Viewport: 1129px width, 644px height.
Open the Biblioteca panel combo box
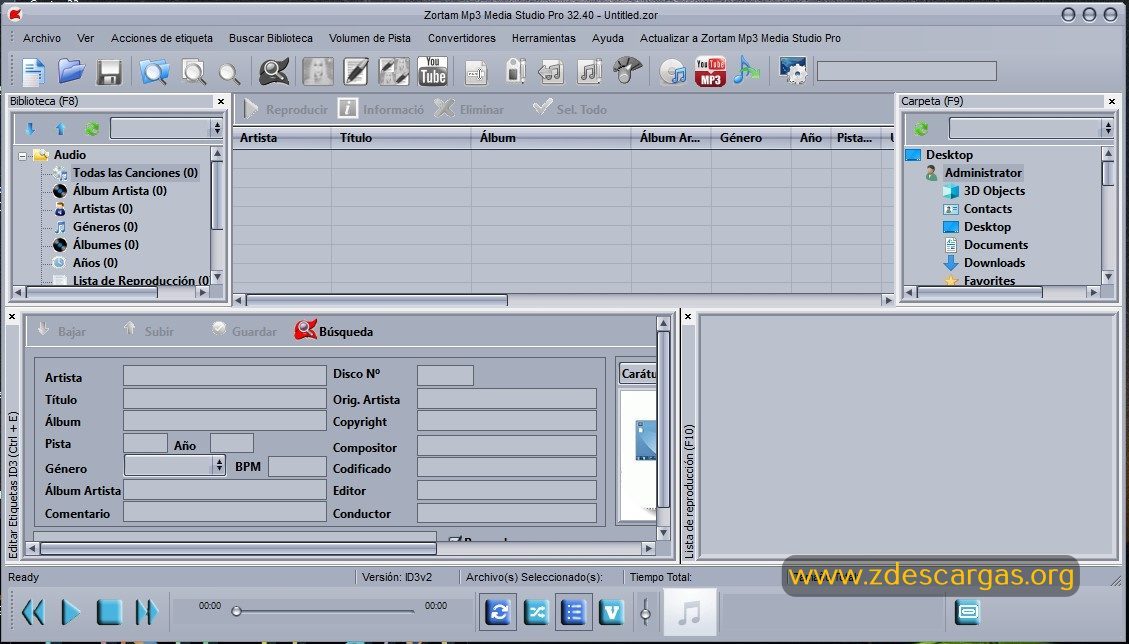coord(166,129)
